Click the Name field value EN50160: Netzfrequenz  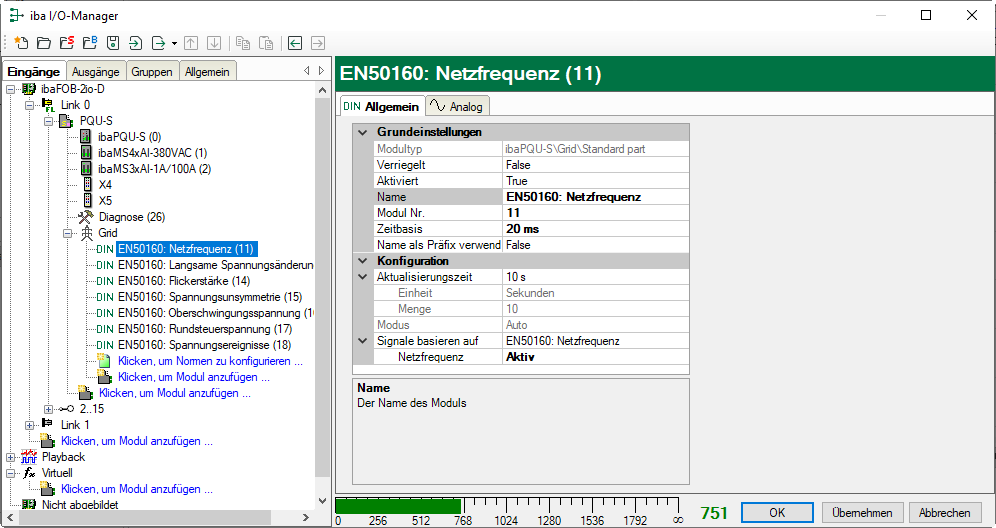pos(595,197)
